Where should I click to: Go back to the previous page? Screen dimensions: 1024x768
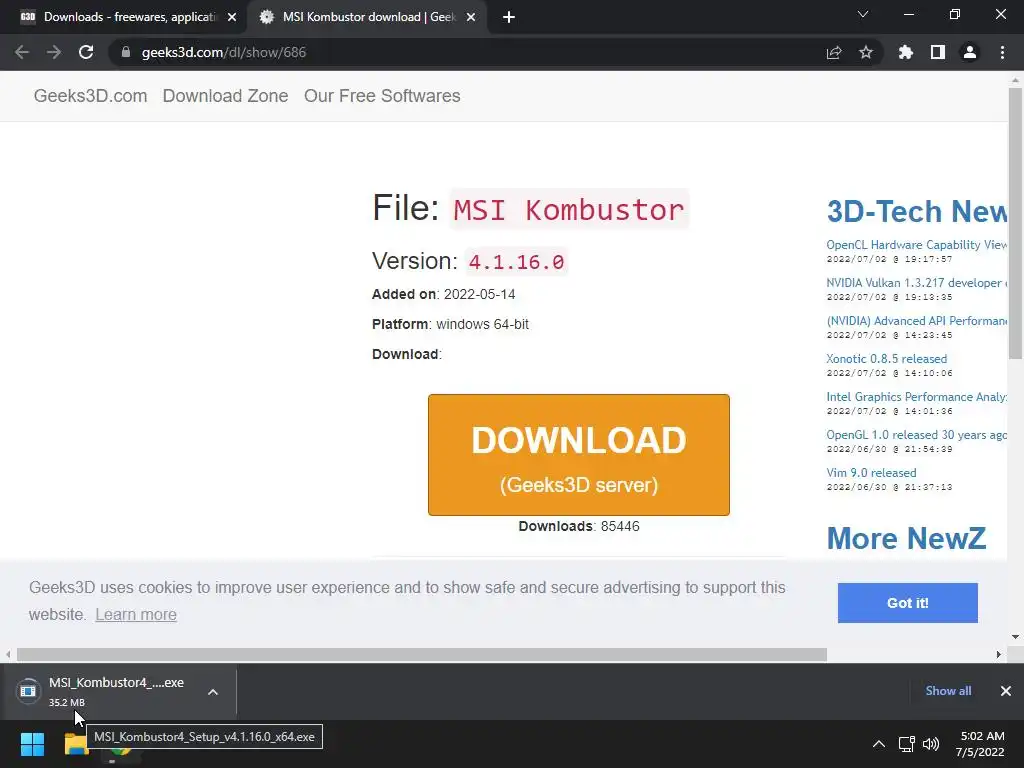click(x=22, y=52)
